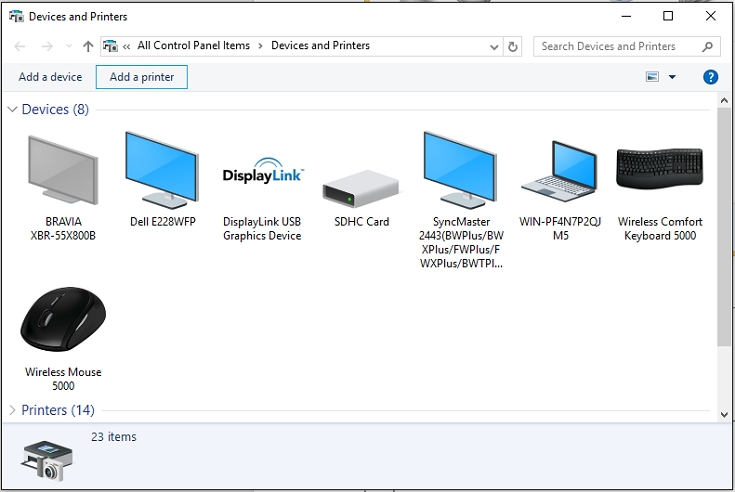This screenshot has height=492, width=735.
Task: Click the search magnifier icon
Action: click(707, 46)
